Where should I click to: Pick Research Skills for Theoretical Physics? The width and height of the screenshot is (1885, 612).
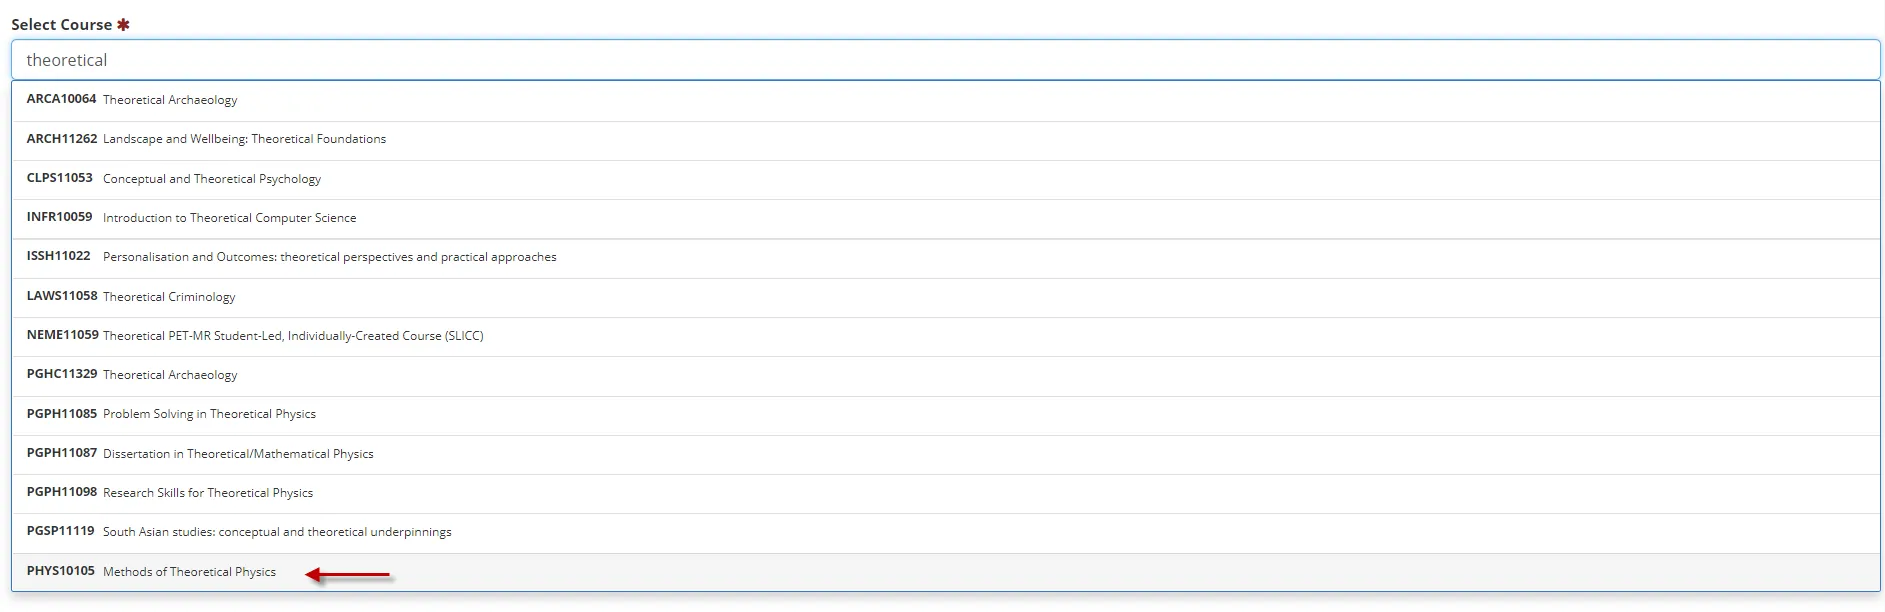tap(208, 493)
